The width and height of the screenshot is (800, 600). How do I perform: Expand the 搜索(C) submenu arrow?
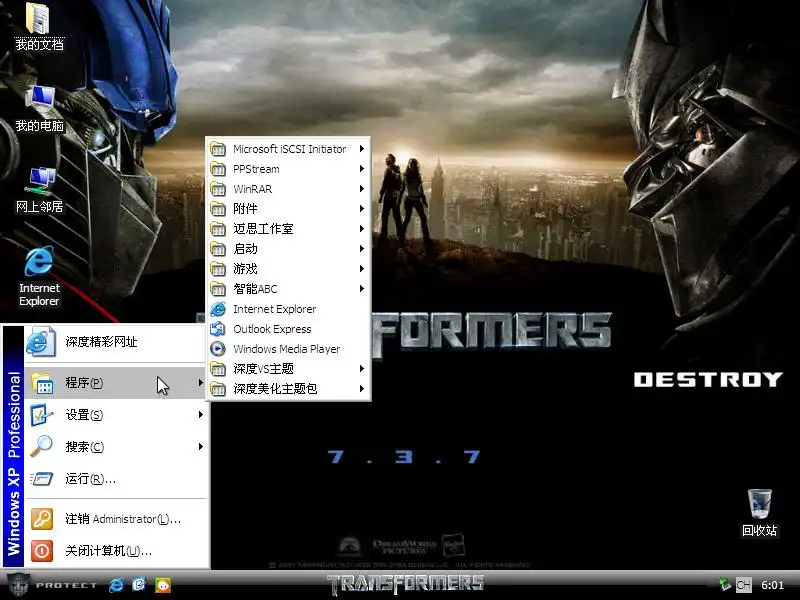coord(201,447)
